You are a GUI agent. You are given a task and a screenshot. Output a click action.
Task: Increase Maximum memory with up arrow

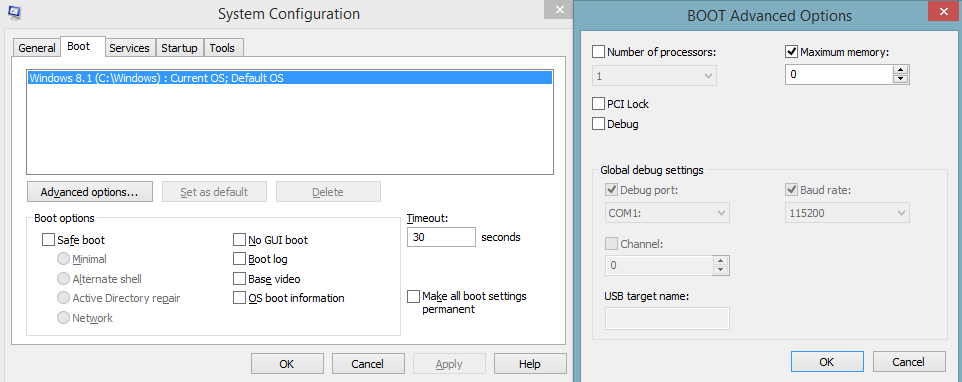coord(901,69)
